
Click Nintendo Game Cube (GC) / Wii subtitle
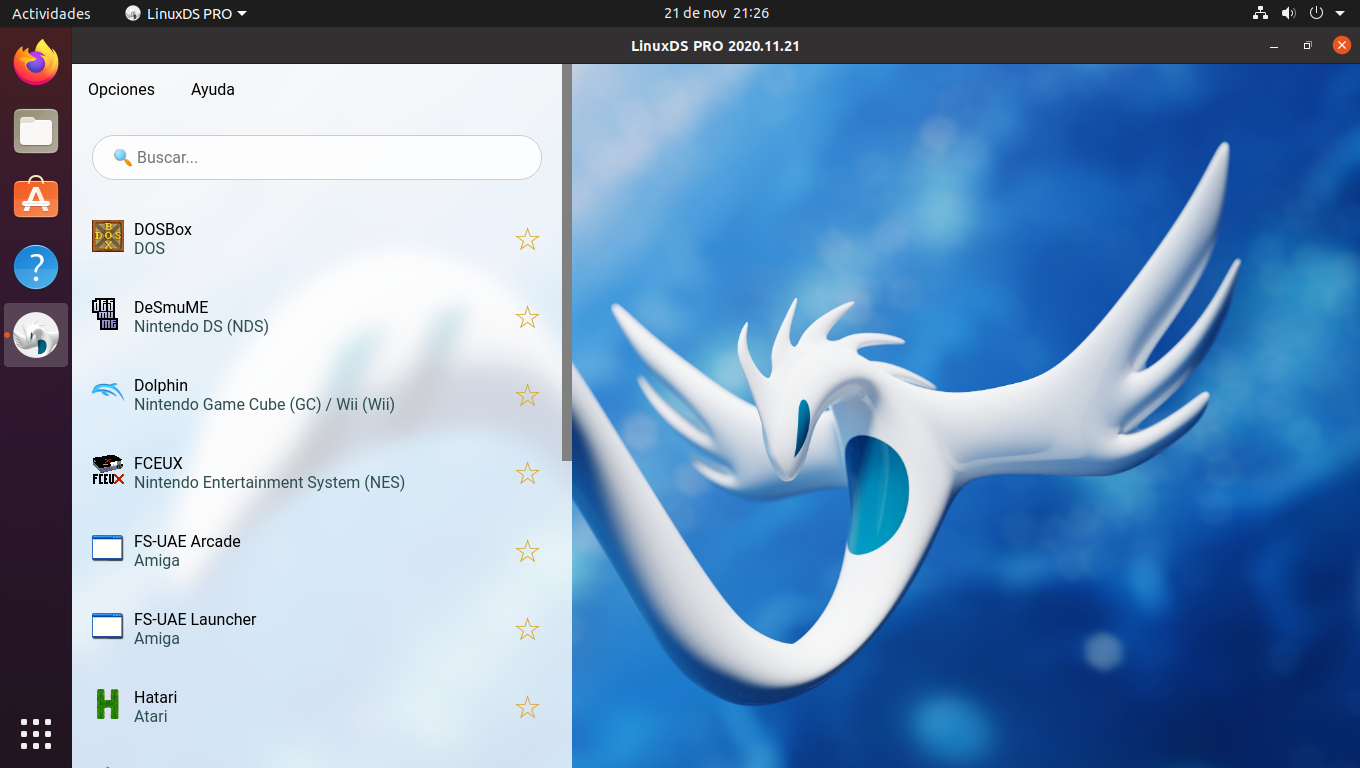coord(264,404)
